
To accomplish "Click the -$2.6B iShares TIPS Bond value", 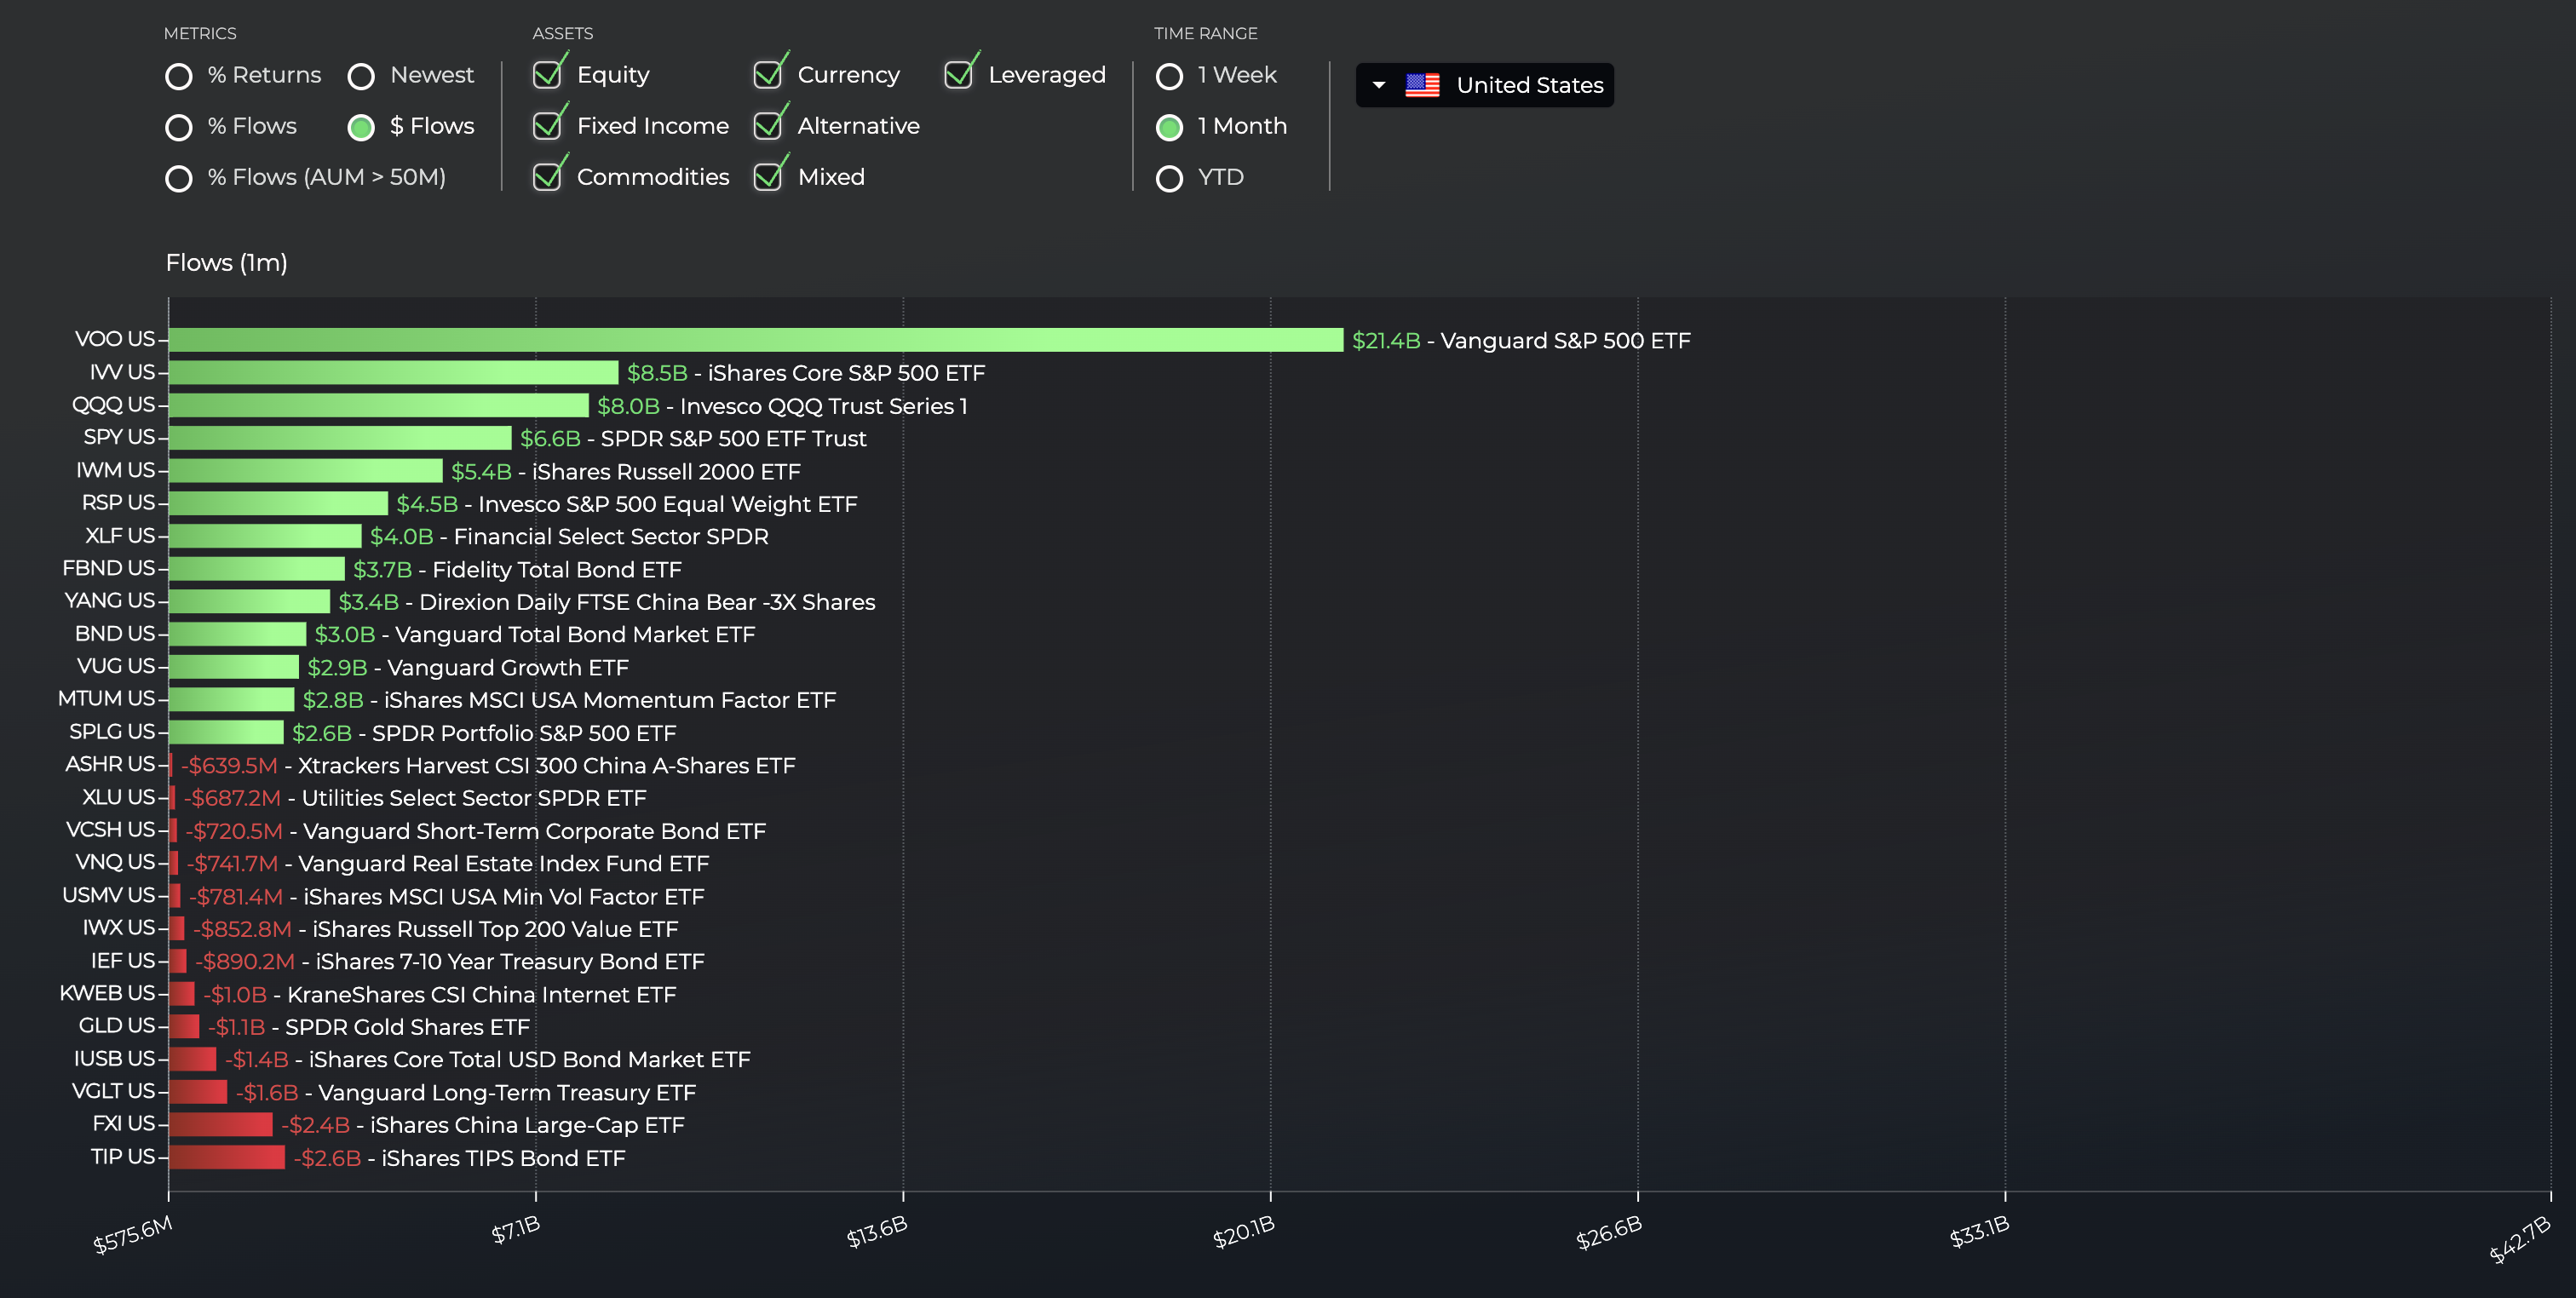I will tap(327, 1158).
